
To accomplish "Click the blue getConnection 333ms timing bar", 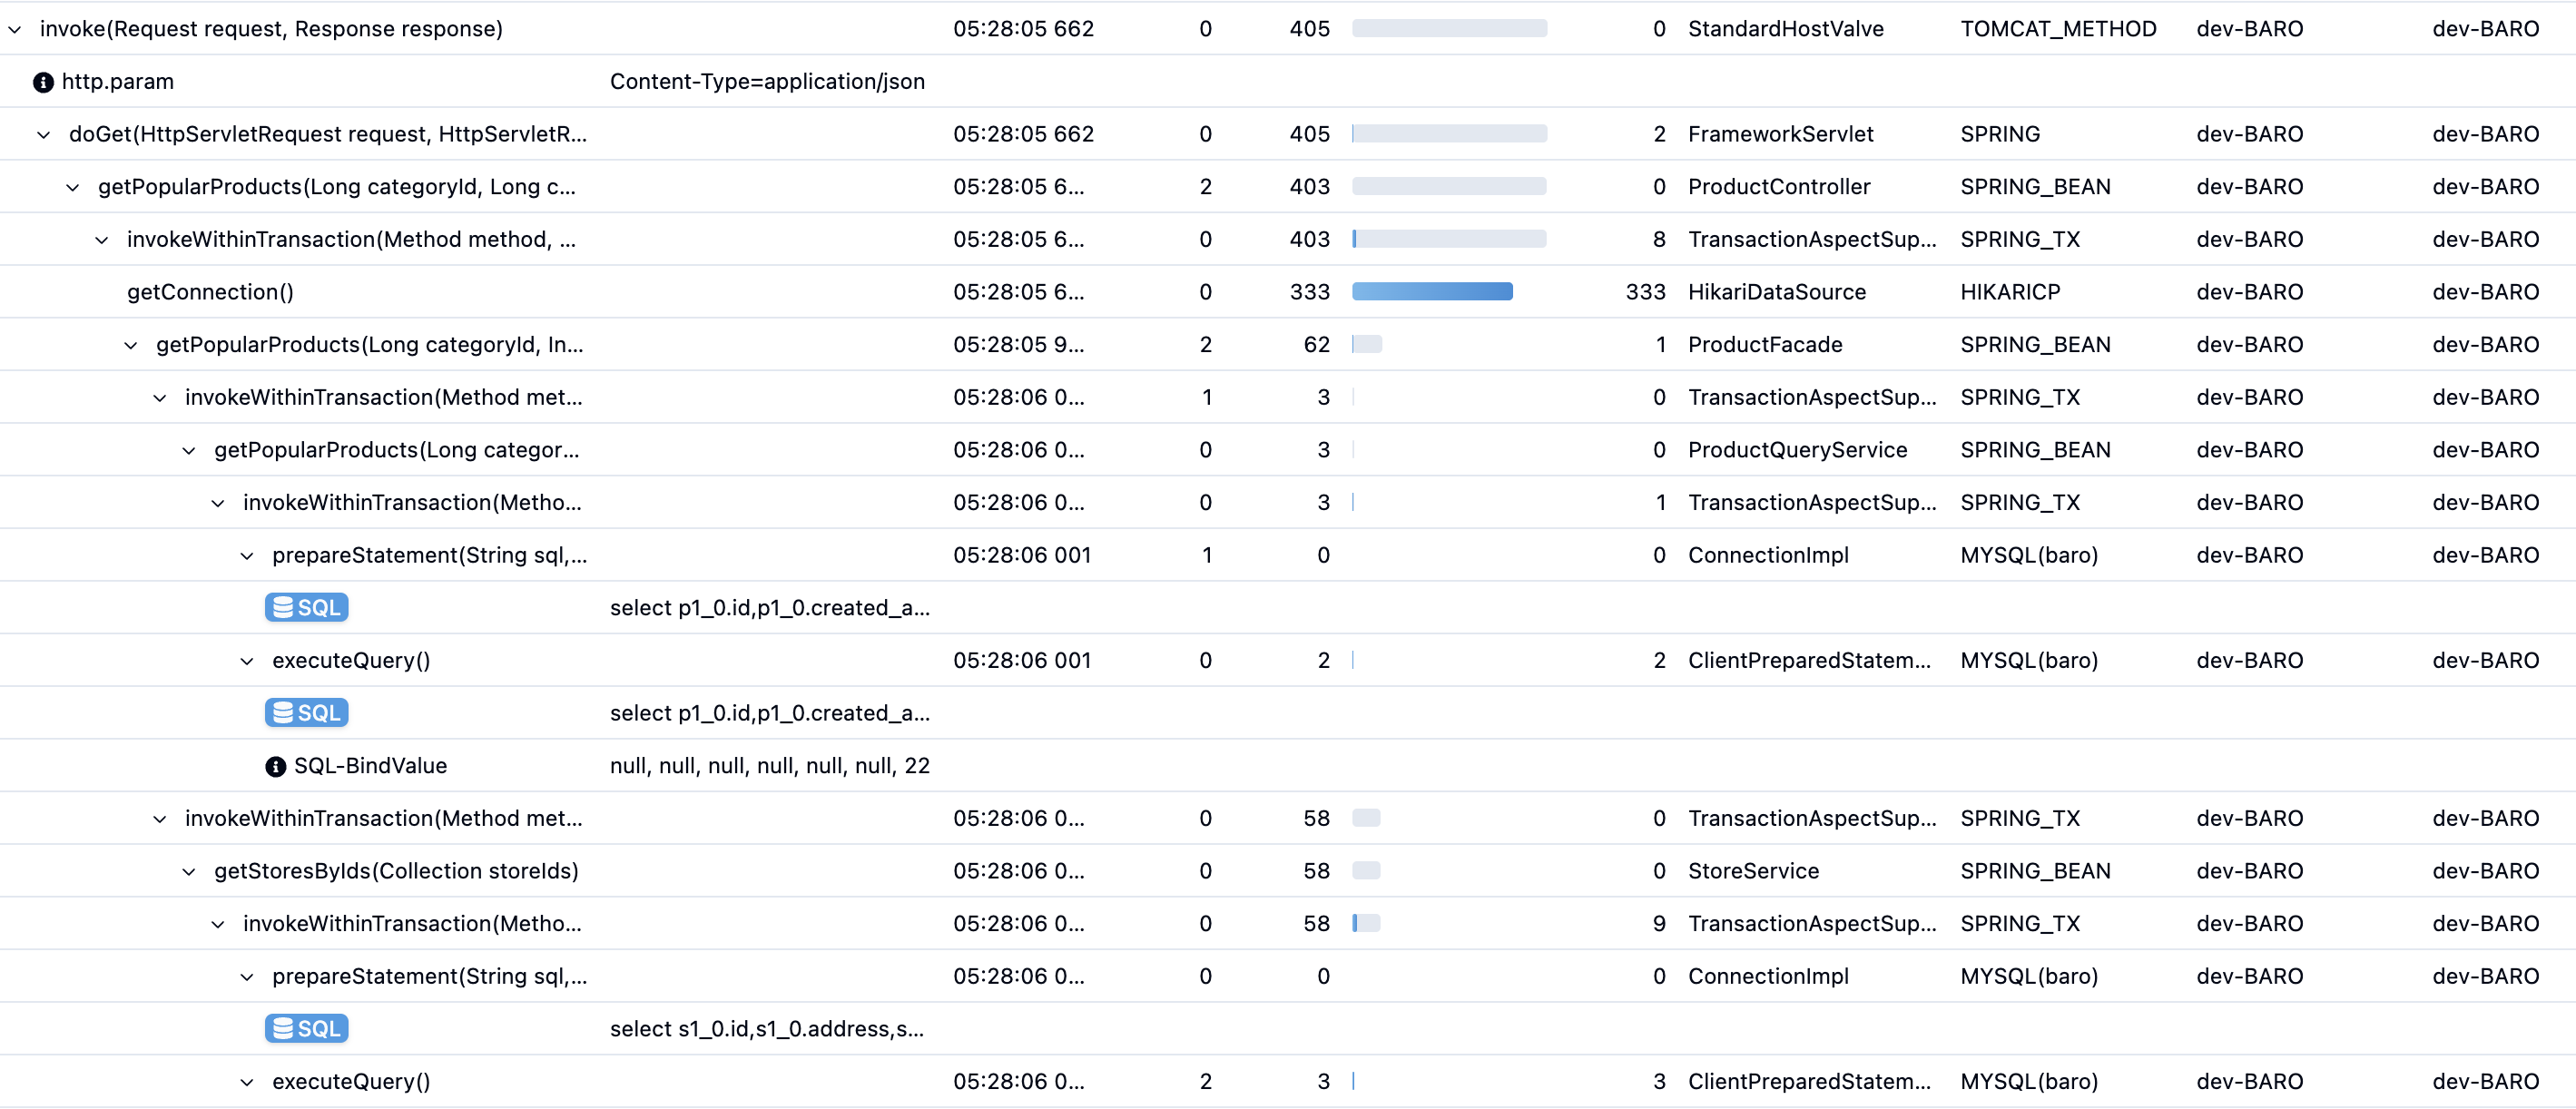I will (1431, 292).
